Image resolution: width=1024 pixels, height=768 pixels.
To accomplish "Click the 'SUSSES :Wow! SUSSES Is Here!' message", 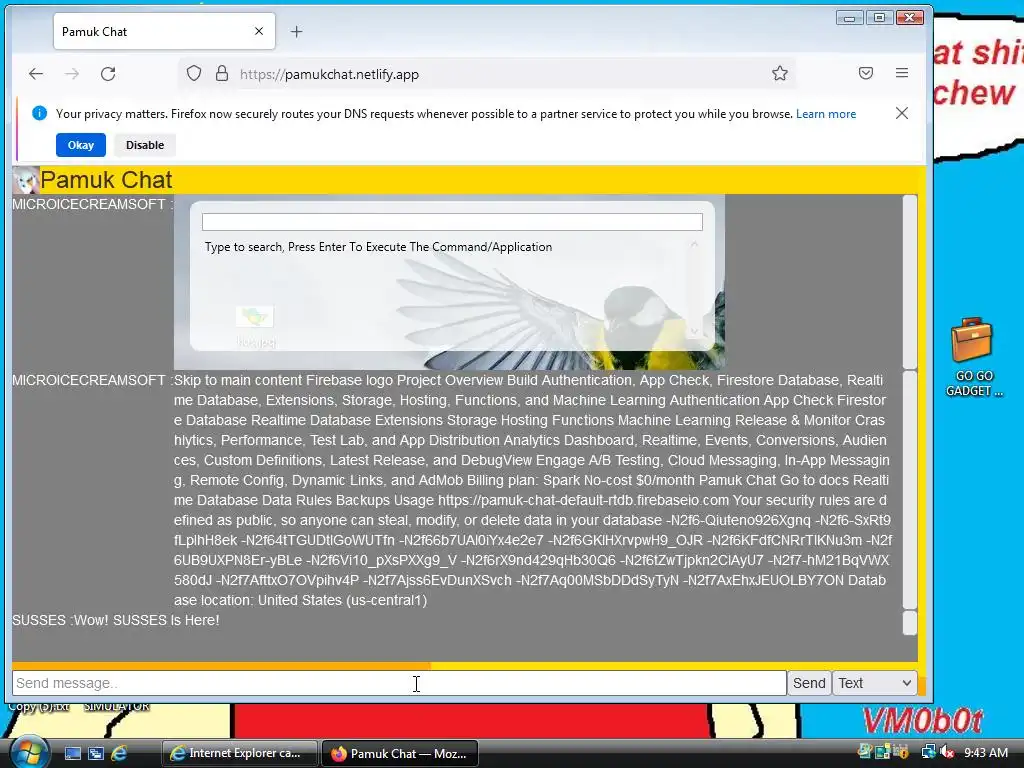I will tap(116, 620).
